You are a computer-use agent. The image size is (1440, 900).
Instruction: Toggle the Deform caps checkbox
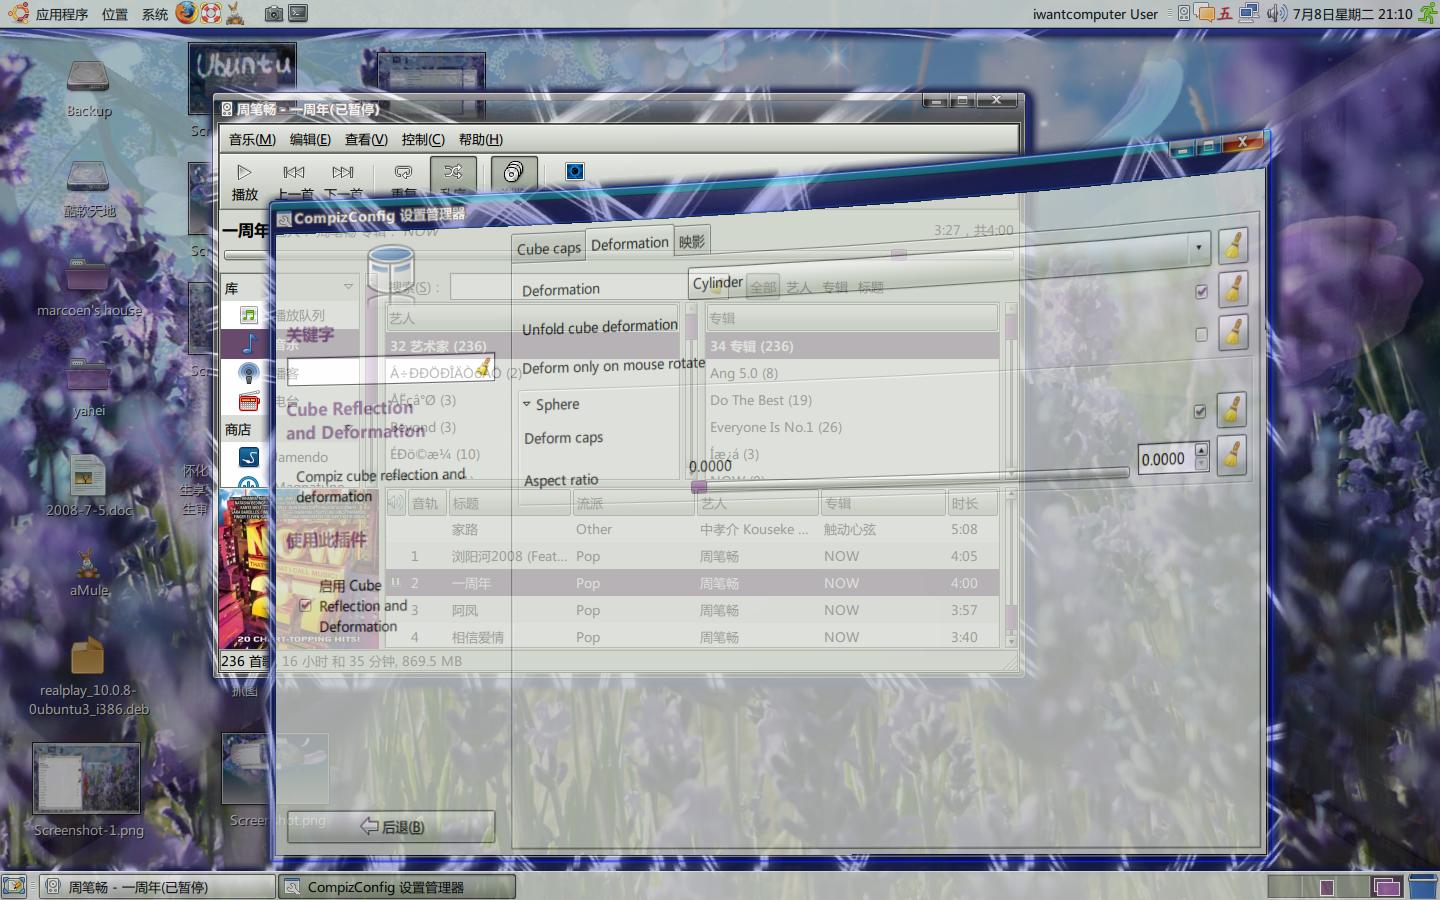click(1200, 411)
